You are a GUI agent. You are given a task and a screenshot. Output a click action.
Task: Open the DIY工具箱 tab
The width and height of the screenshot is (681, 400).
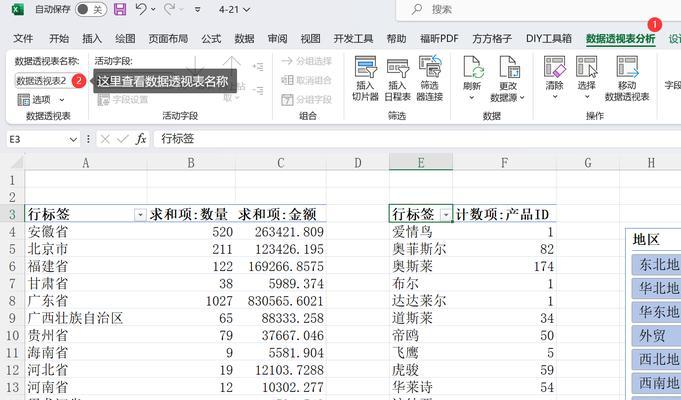click(549, 39)
